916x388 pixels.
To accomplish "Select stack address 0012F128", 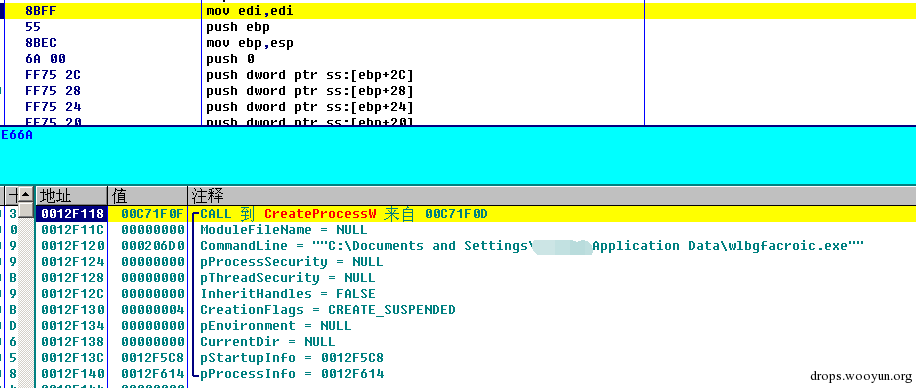I will (x=72, y=278).
